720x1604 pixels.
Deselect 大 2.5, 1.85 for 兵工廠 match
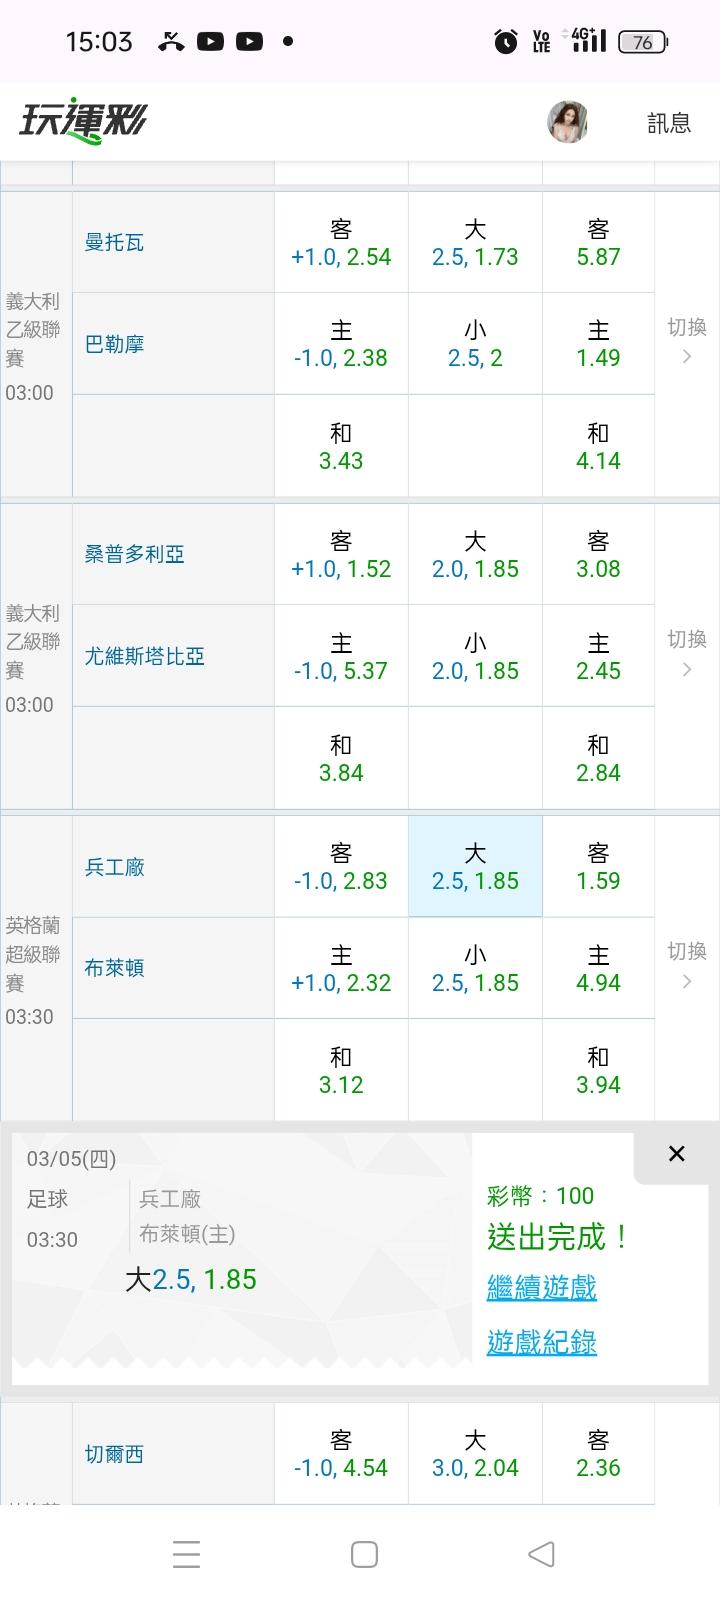475,867
